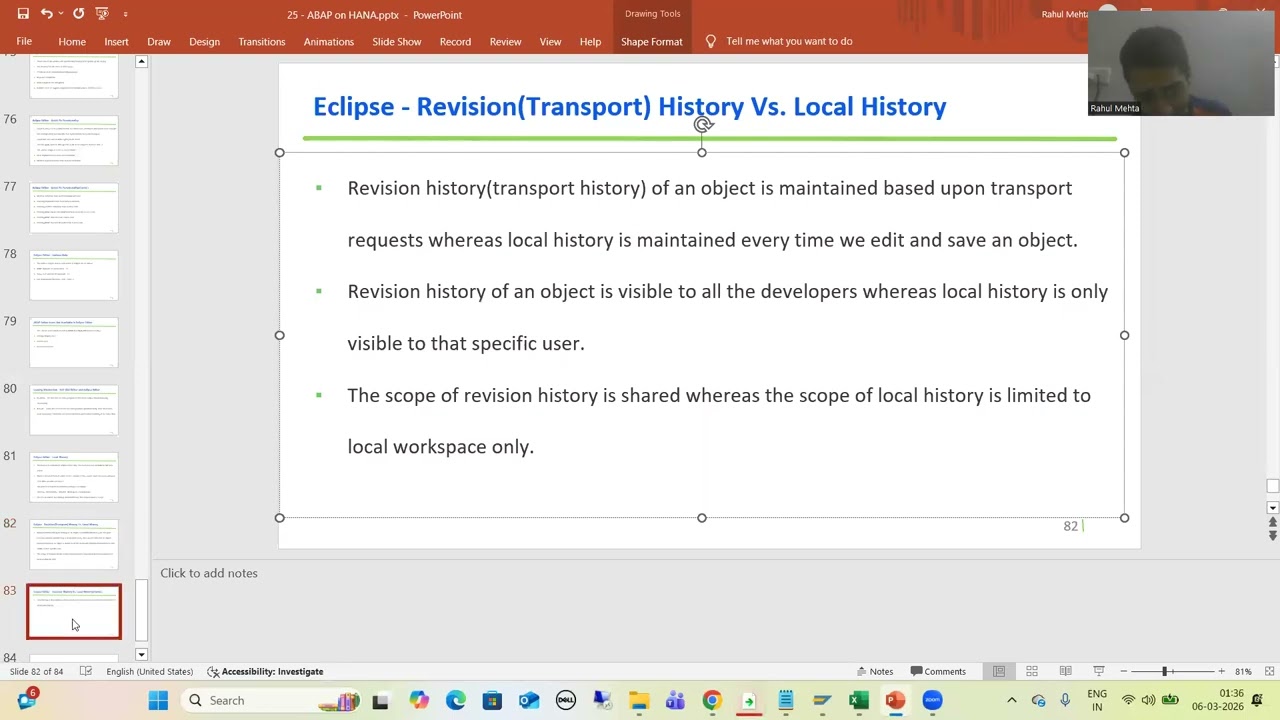This screenshot has width=1280, height=720.
Task: Select the Slide Show tab
Action: pos(397,41)
